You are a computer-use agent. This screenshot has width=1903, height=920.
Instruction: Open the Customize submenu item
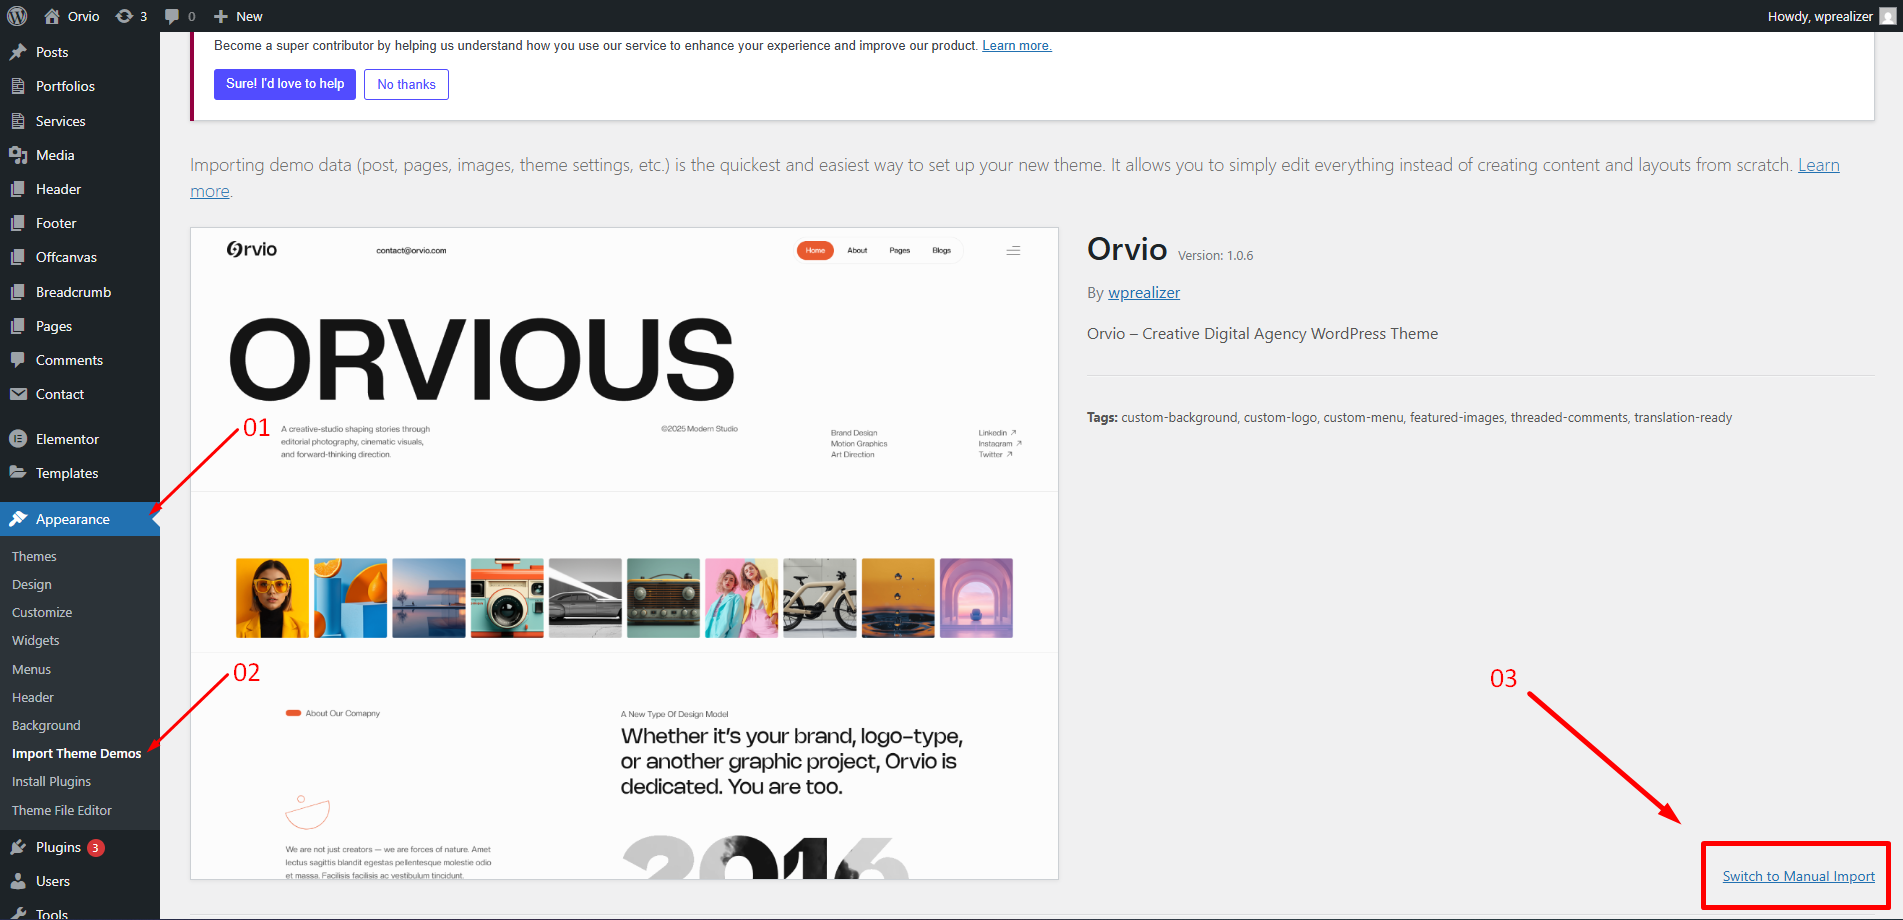(42, 612)
